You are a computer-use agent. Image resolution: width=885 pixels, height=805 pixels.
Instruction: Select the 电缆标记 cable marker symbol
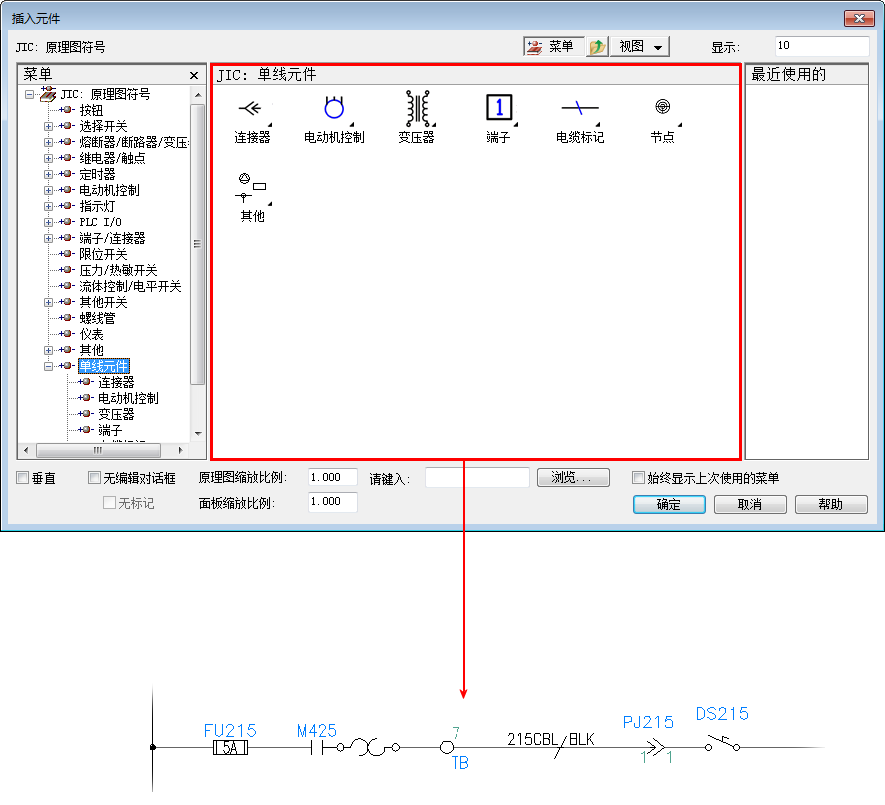(x=580, y=108)
